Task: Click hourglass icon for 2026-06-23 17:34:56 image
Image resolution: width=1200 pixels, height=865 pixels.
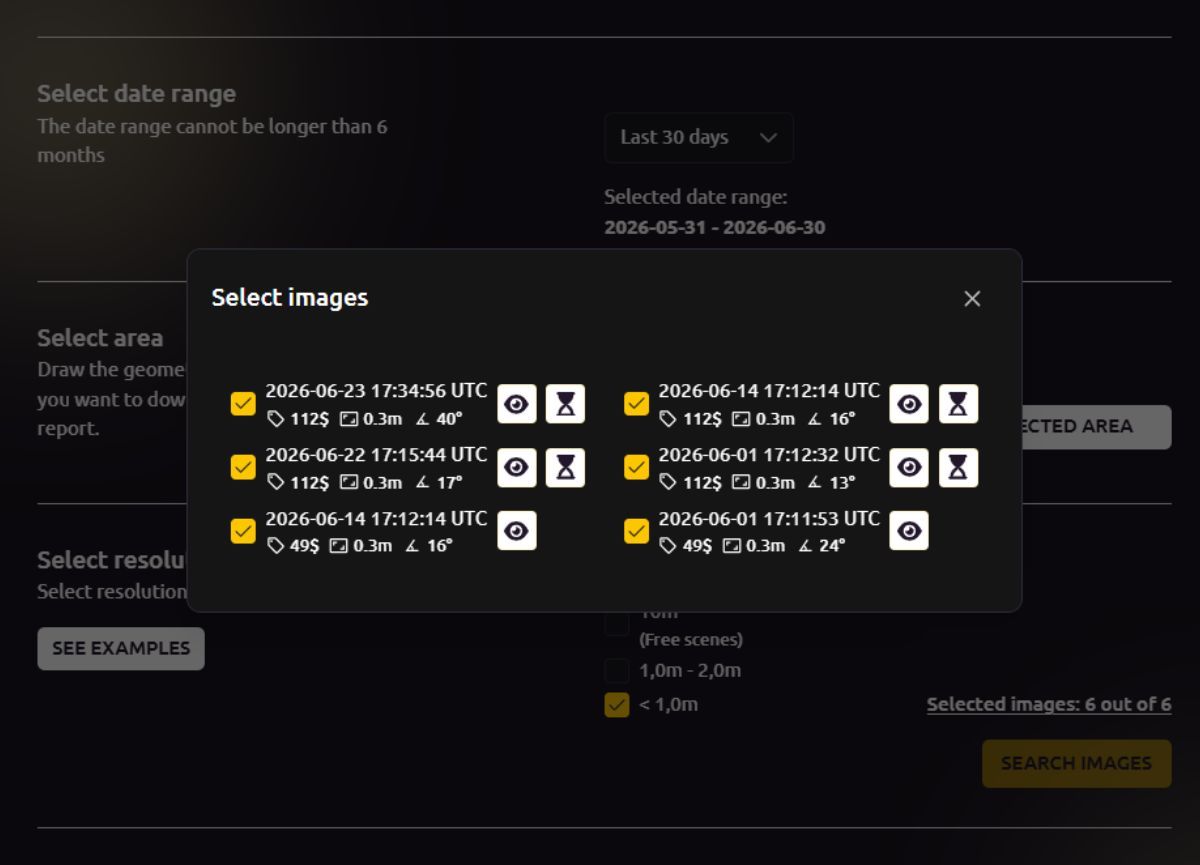Action: pos(566,404)
